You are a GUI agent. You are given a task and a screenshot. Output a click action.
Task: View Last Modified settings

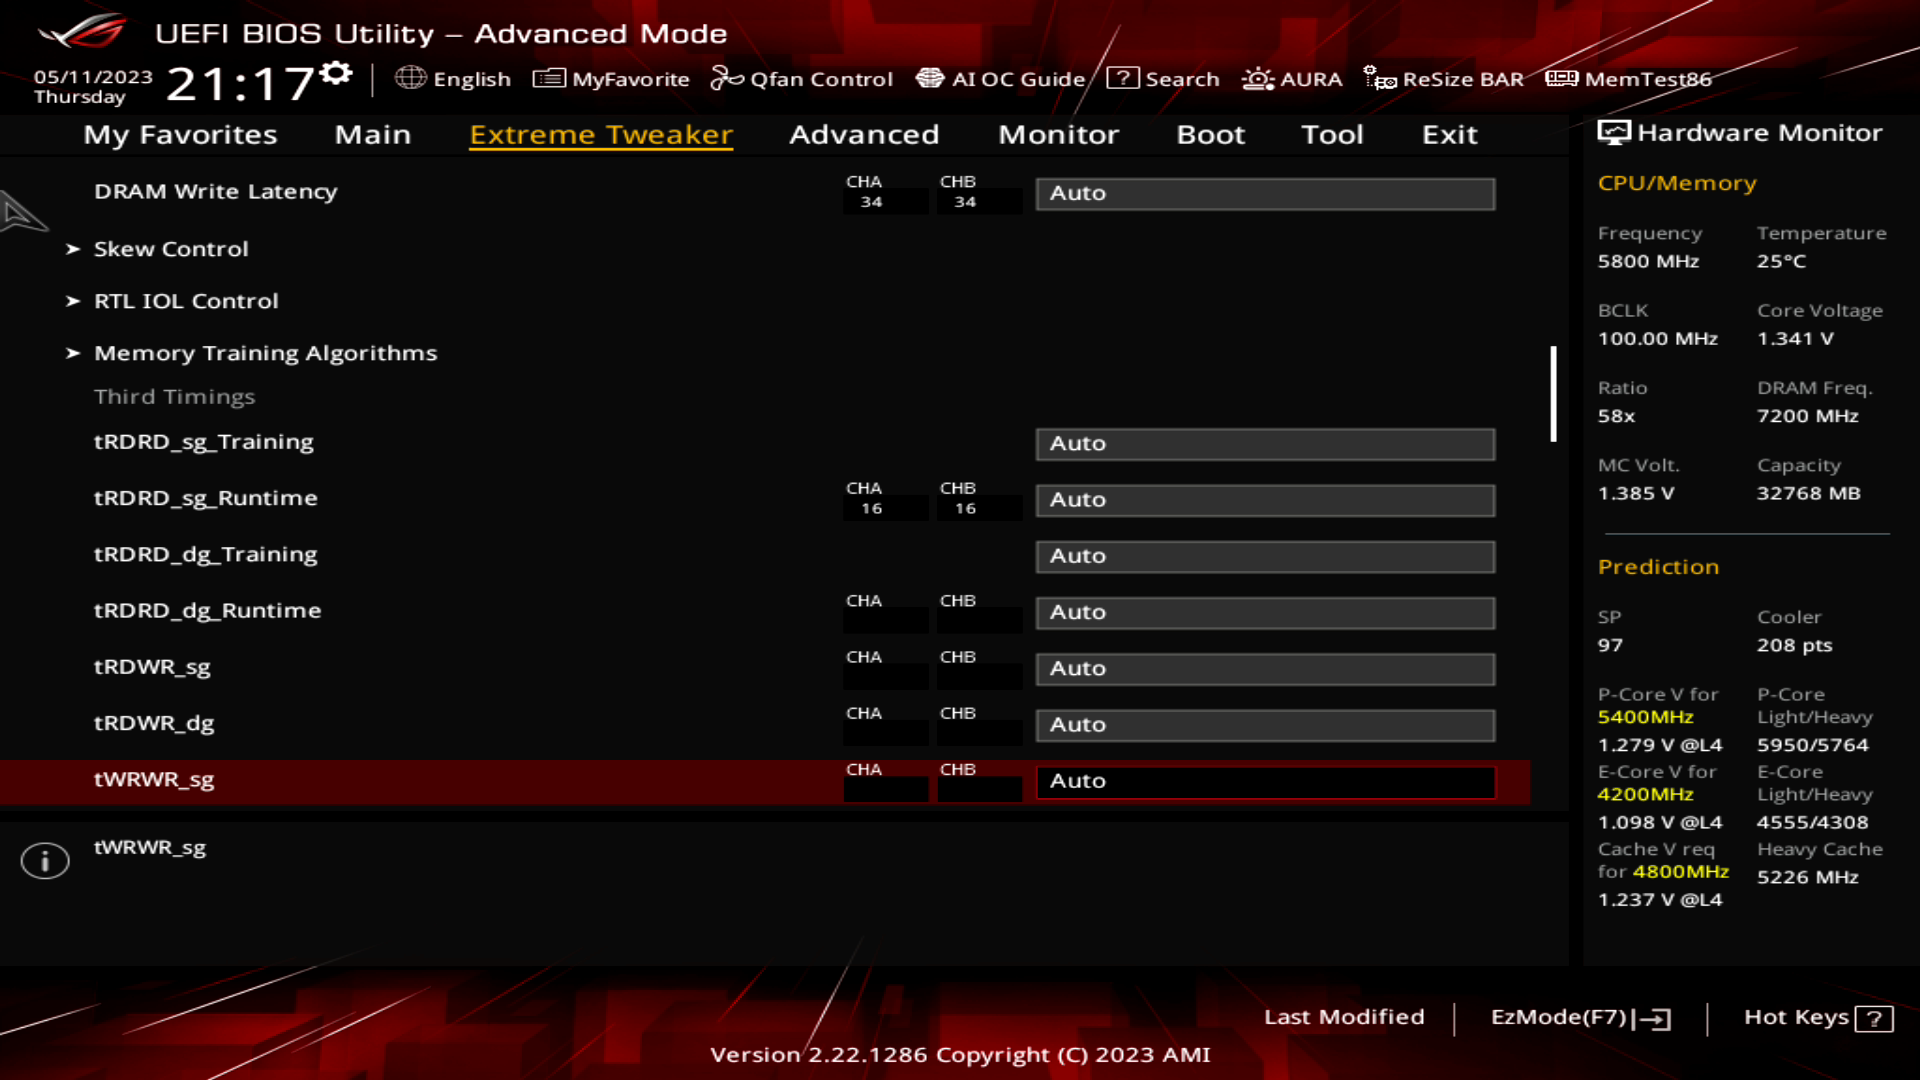pyautogui.click(x=1344, y=1017)
